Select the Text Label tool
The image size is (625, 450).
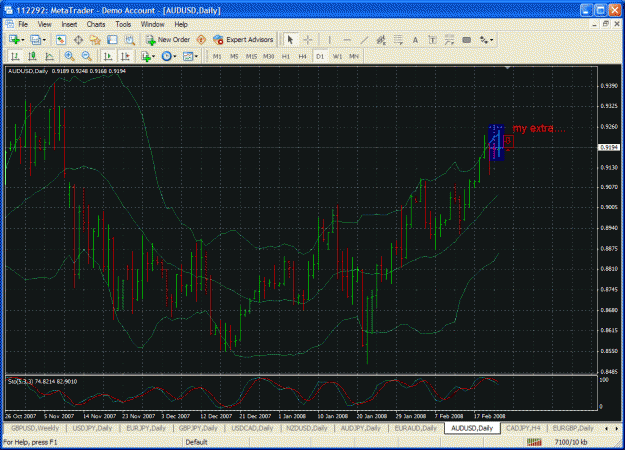click(x=432, y=39)
